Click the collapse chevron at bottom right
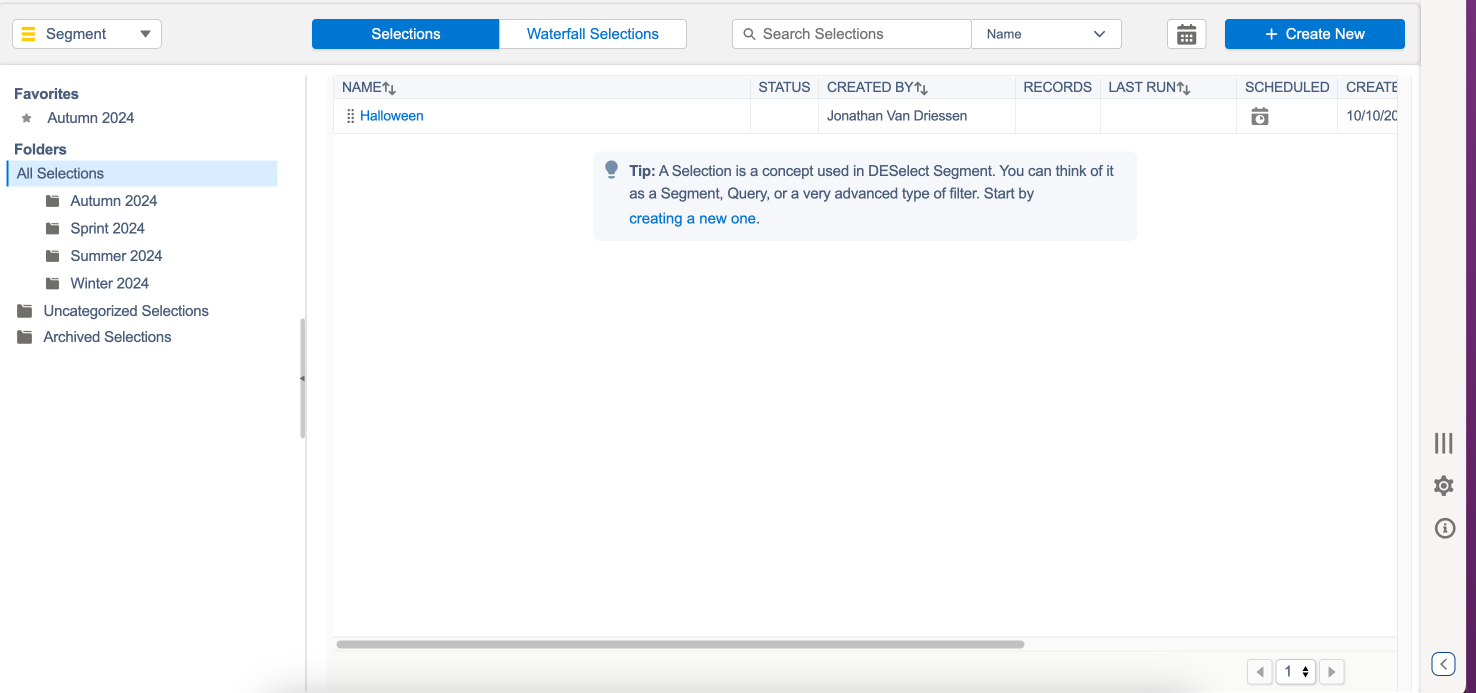 click(1443, 663)
